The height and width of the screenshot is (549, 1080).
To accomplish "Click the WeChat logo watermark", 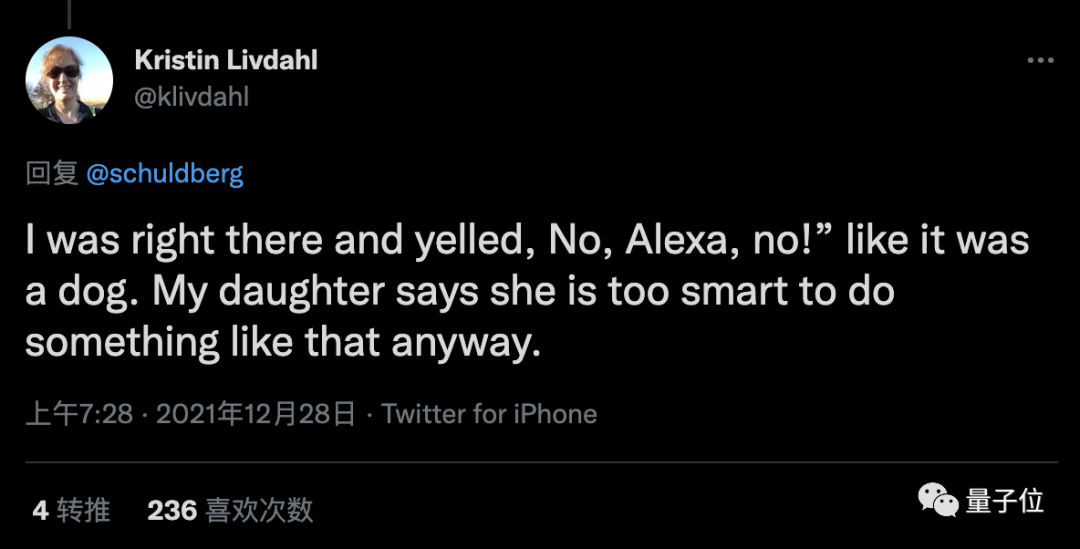I will click(939, 500).
